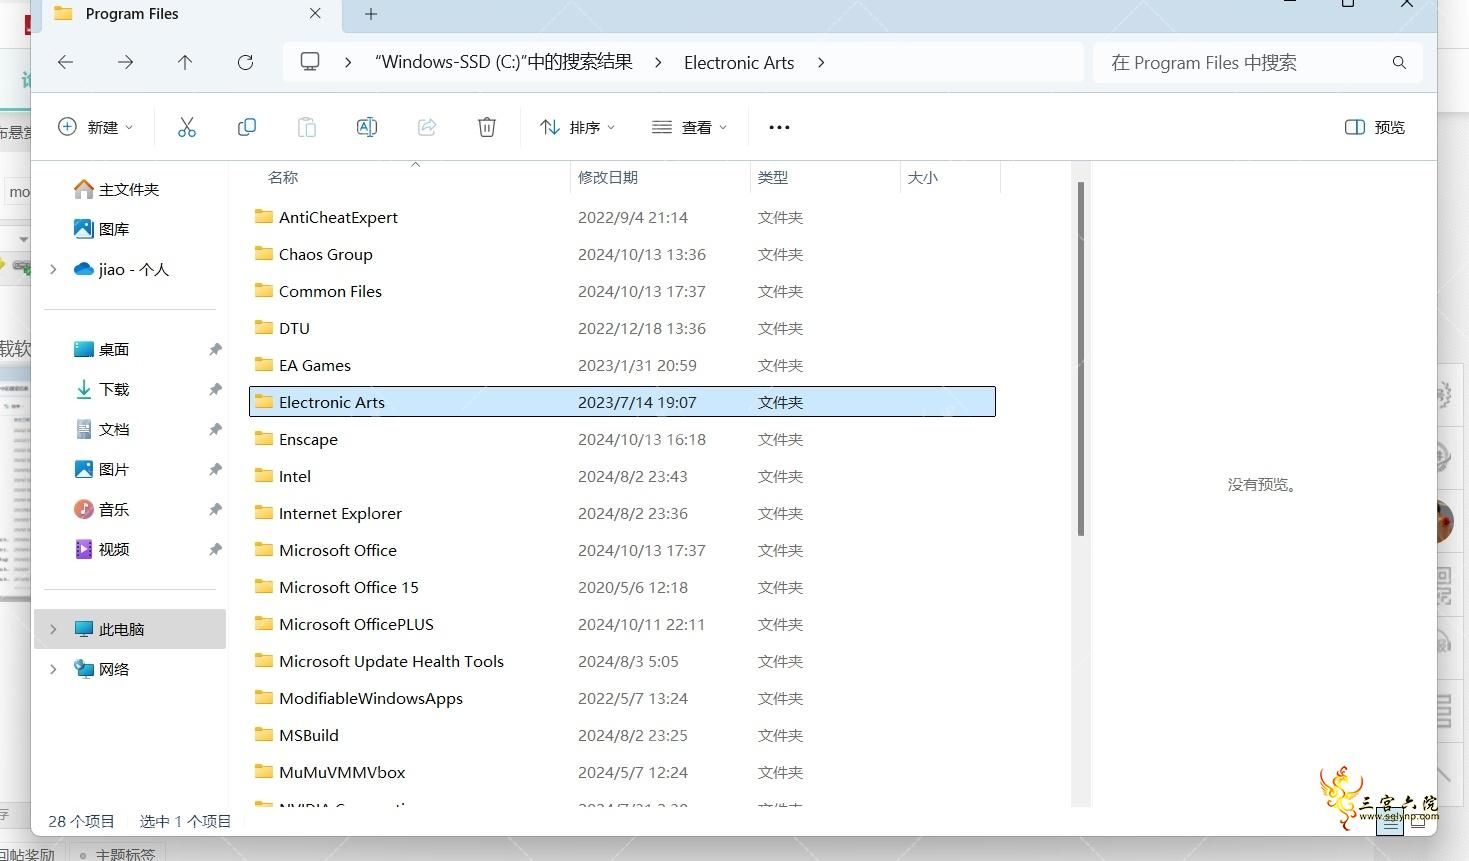Image resolution: width=1469 pixels, height=861 pixels.
Task: Open the 查看 view dropdown
Action: point(689,127)
